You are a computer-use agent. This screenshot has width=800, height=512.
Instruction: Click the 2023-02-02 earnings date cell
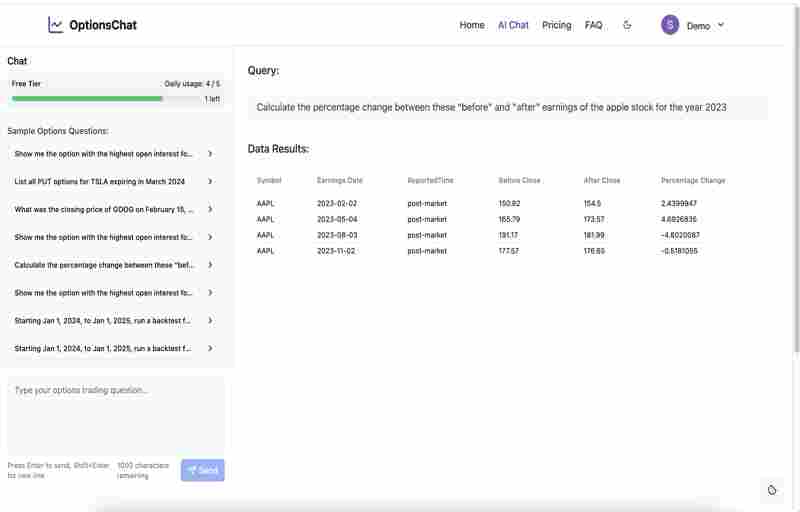[x=337, y=203]
